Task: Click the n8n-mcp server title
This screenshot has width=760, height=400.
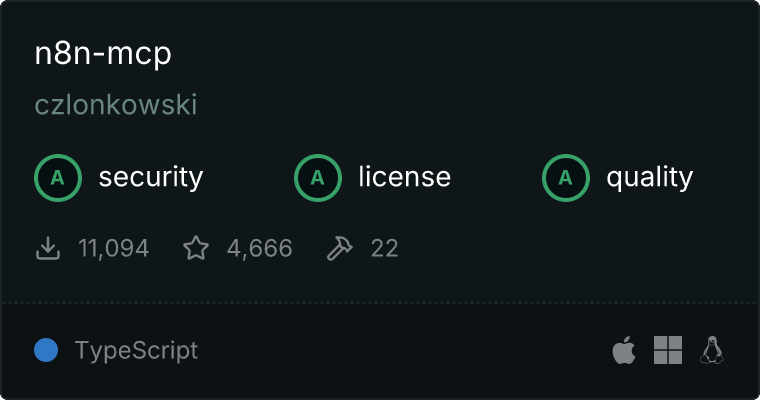Action: coord(103,54)
